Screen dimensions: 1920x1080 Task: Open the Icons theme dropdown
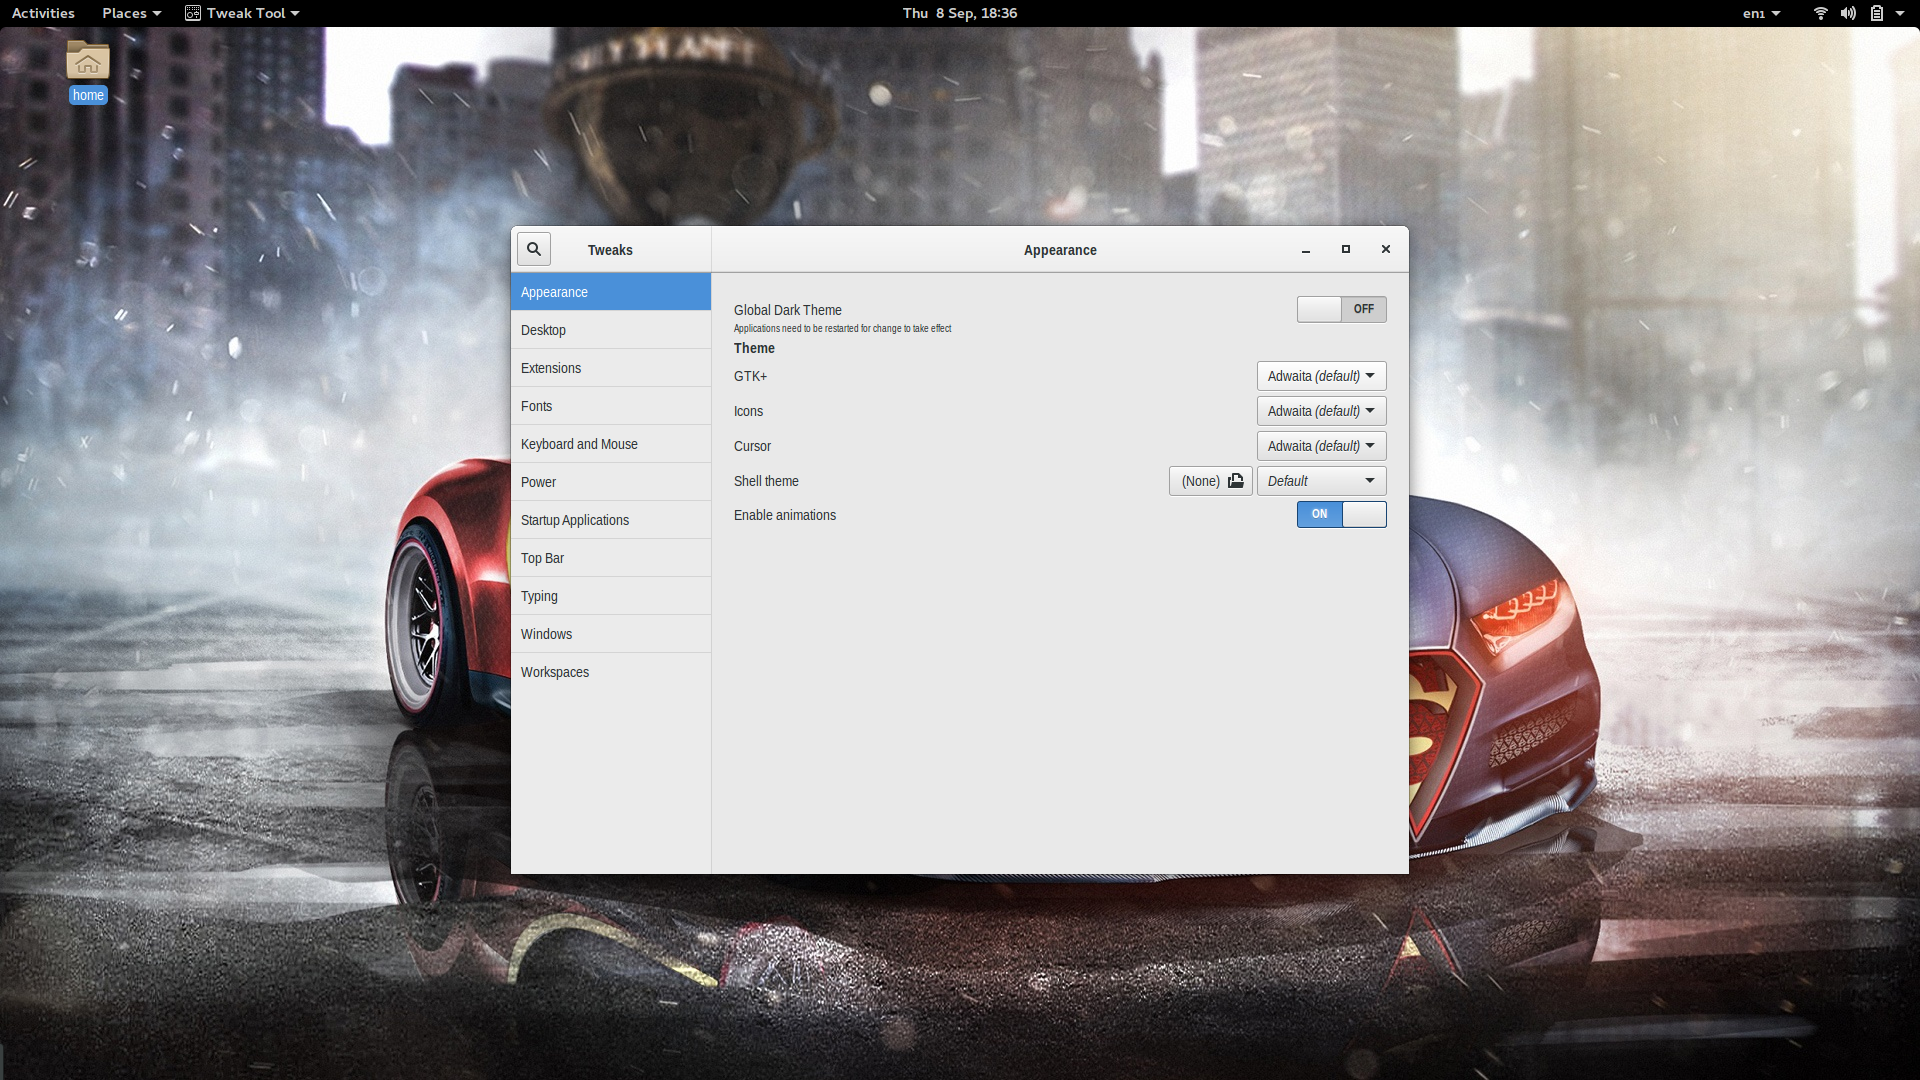pyautogui.click(x=1322, y=411)
